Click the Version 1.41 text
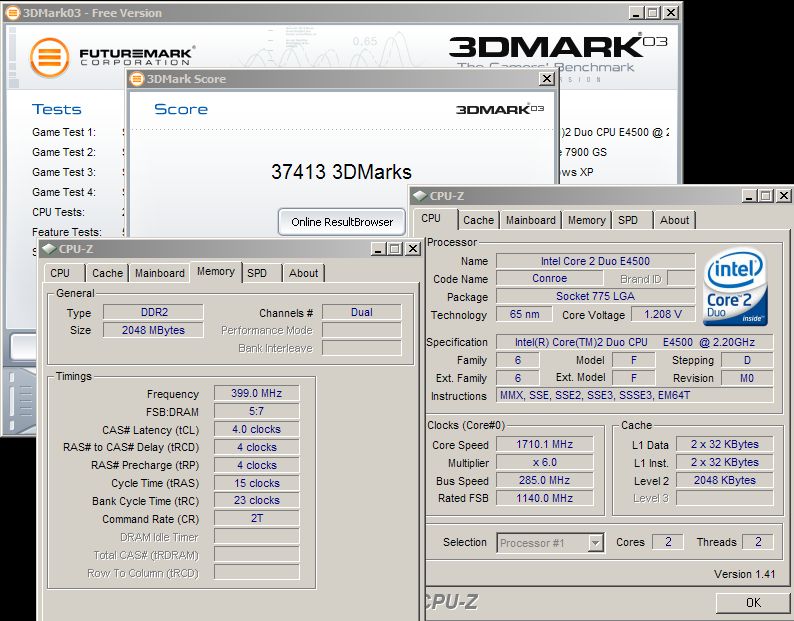 [x=744, y=574]
